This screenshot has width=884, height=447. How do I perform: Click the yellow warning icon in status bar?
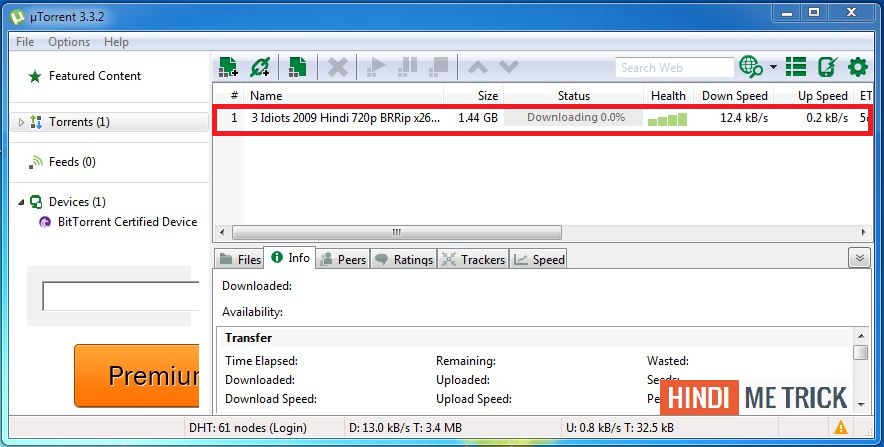(841, 427)
